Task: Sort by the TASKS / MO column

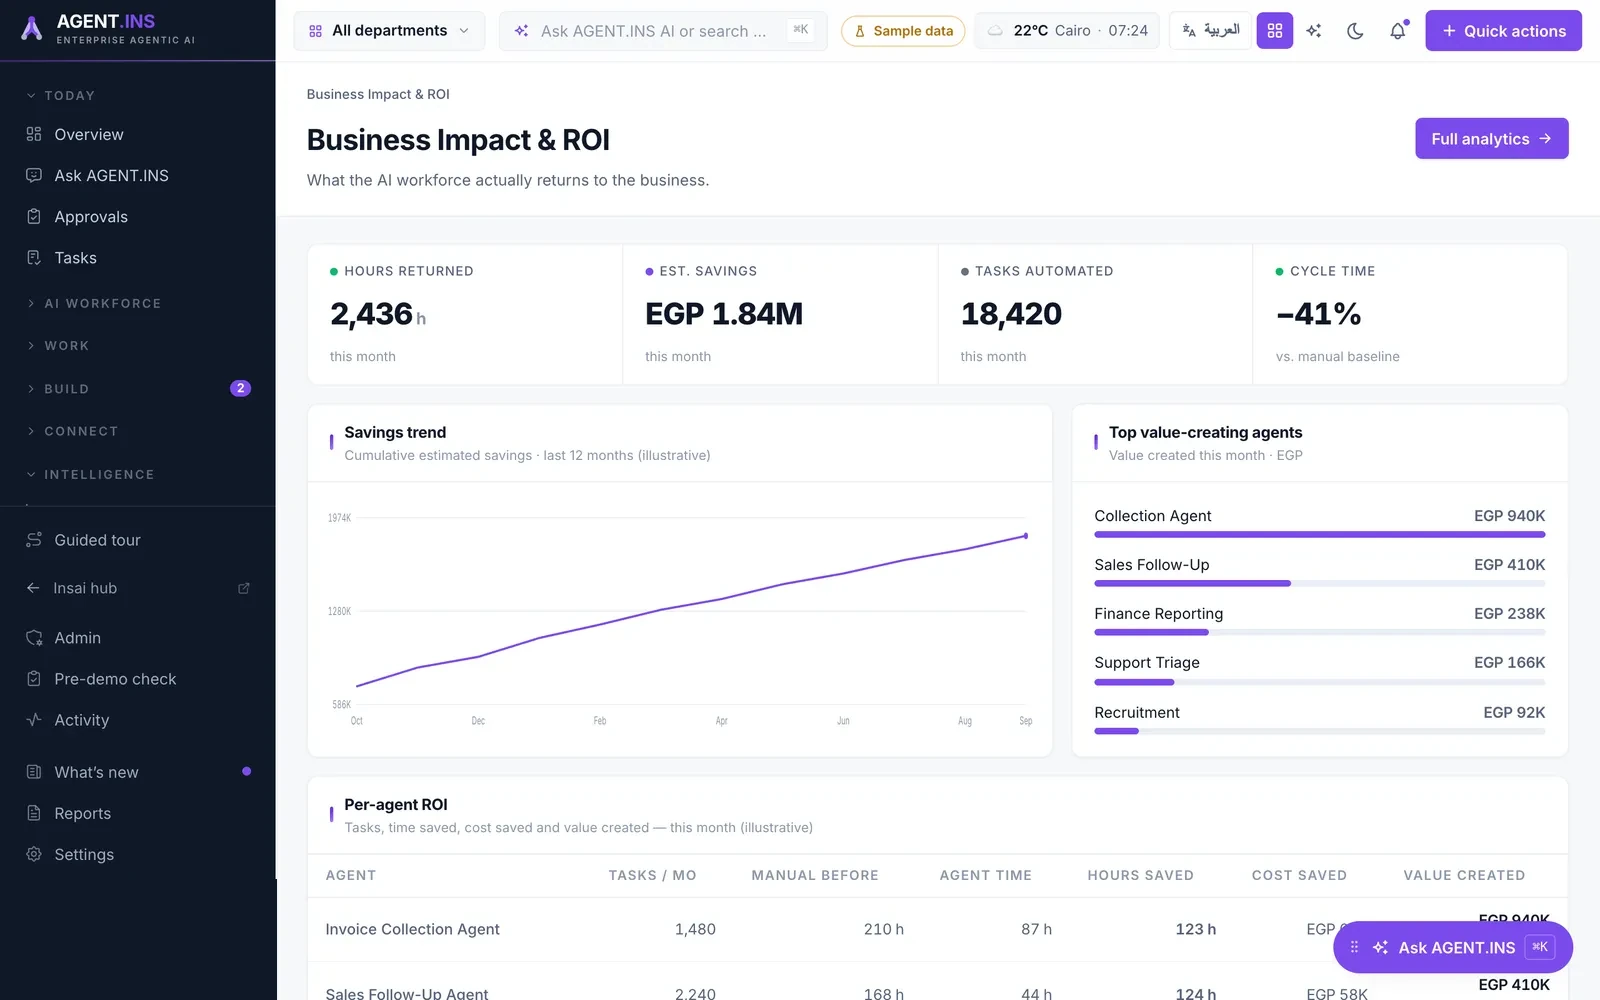Action: [x=652, y=875]
